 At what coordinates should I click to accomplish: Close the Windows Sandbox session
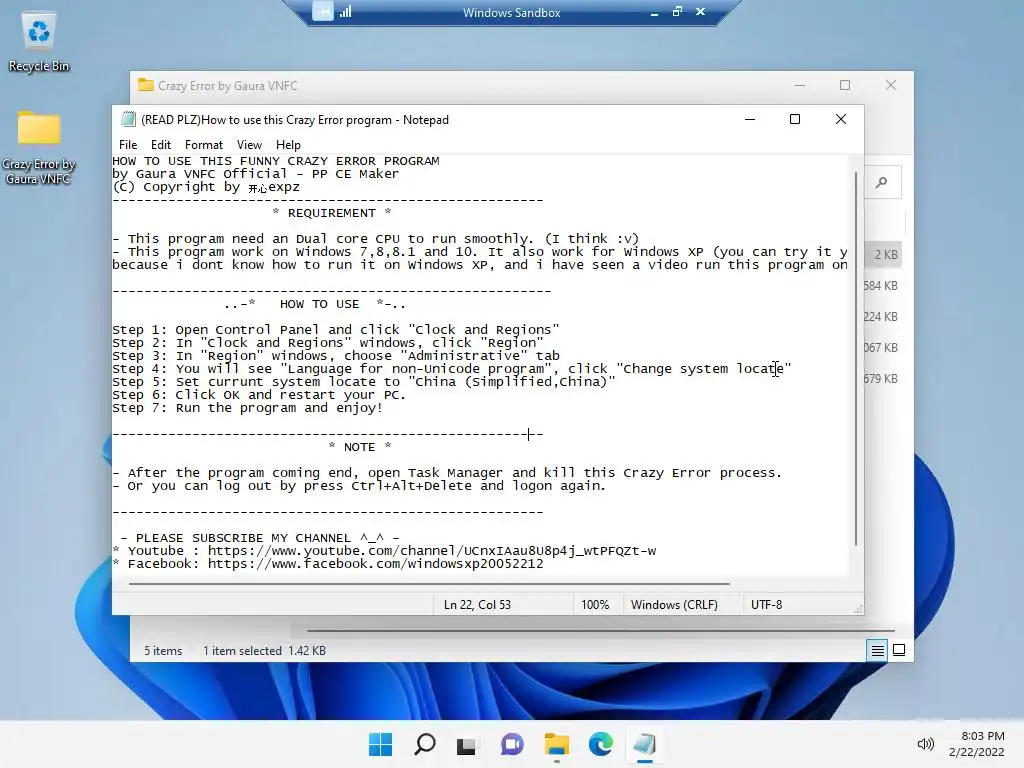click(x=701, y=12)
